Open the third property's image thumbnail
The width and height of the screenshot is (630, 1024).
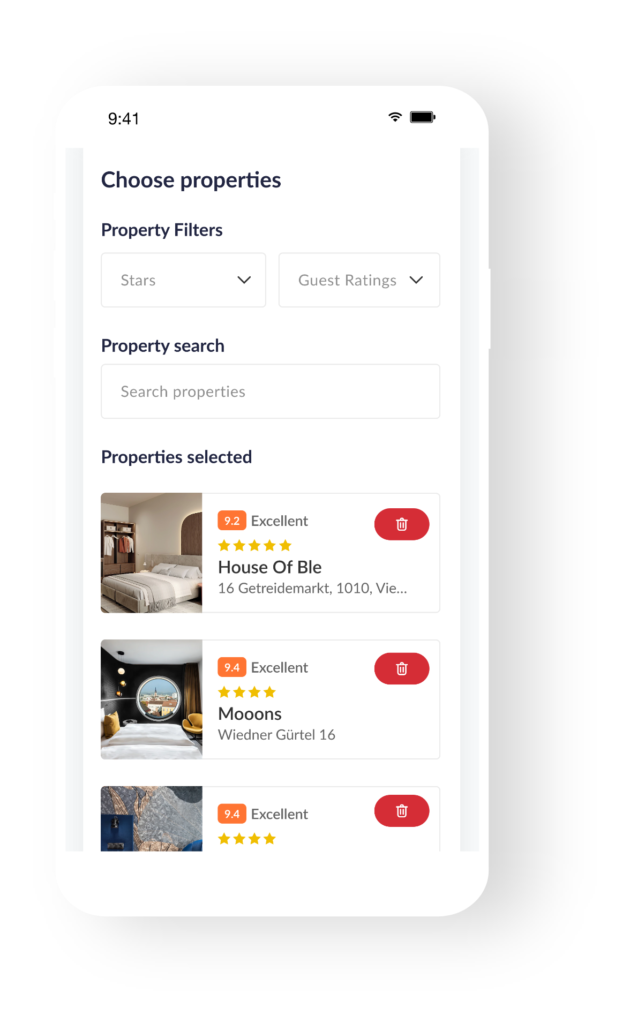click(151, 818)
